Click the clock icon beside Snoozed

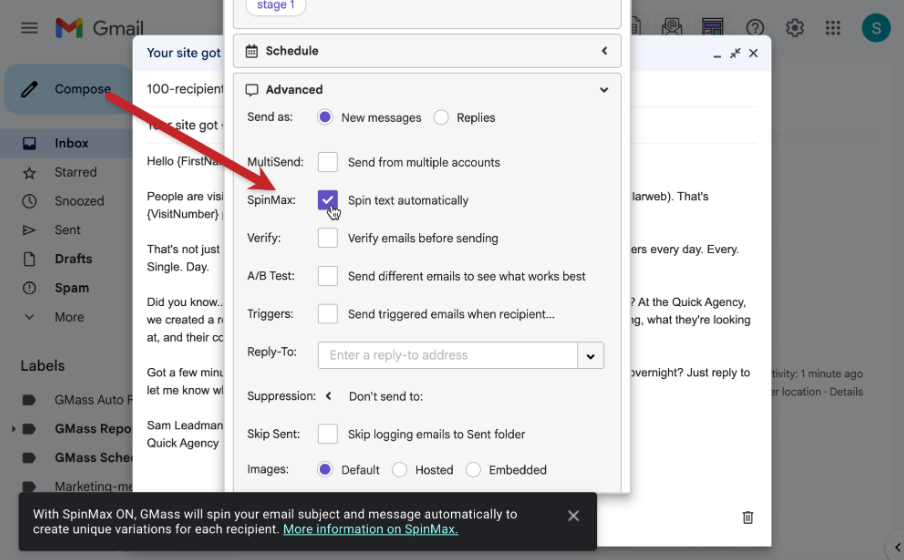[29, 201]
